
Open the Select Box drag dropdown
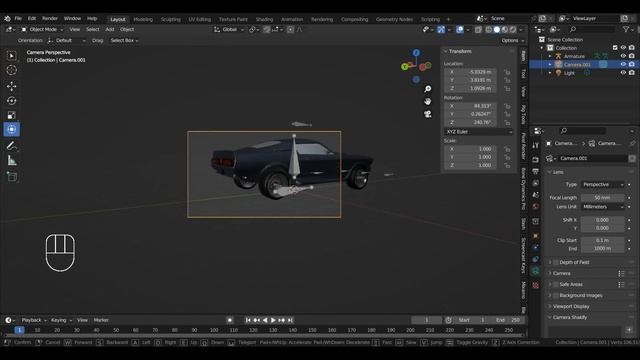[x=124, y=40]
